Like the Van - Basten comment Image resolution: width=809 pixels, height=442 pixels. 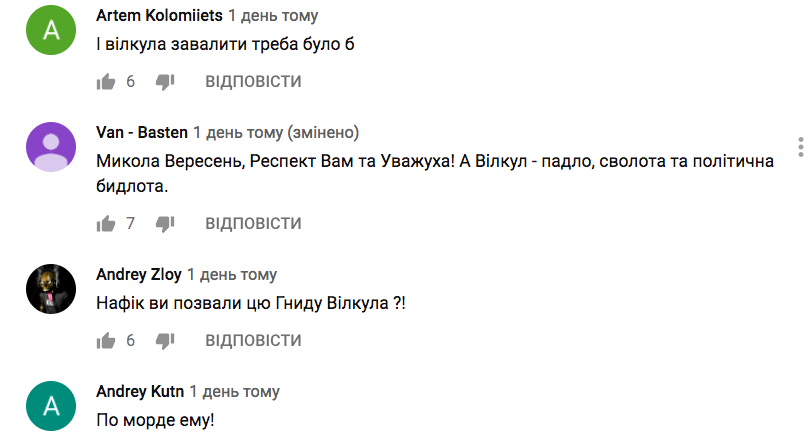tap(106, 223)
